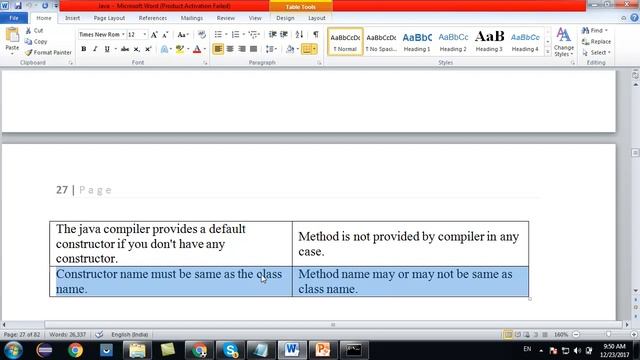Open the font size 12 dropdown
640x360 pixels.
(x=144, y=35)
